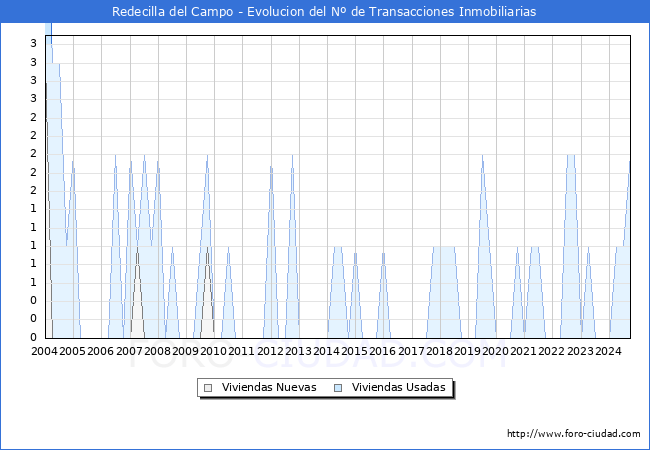Click the 2005 x-axis label

pos(72,351)
